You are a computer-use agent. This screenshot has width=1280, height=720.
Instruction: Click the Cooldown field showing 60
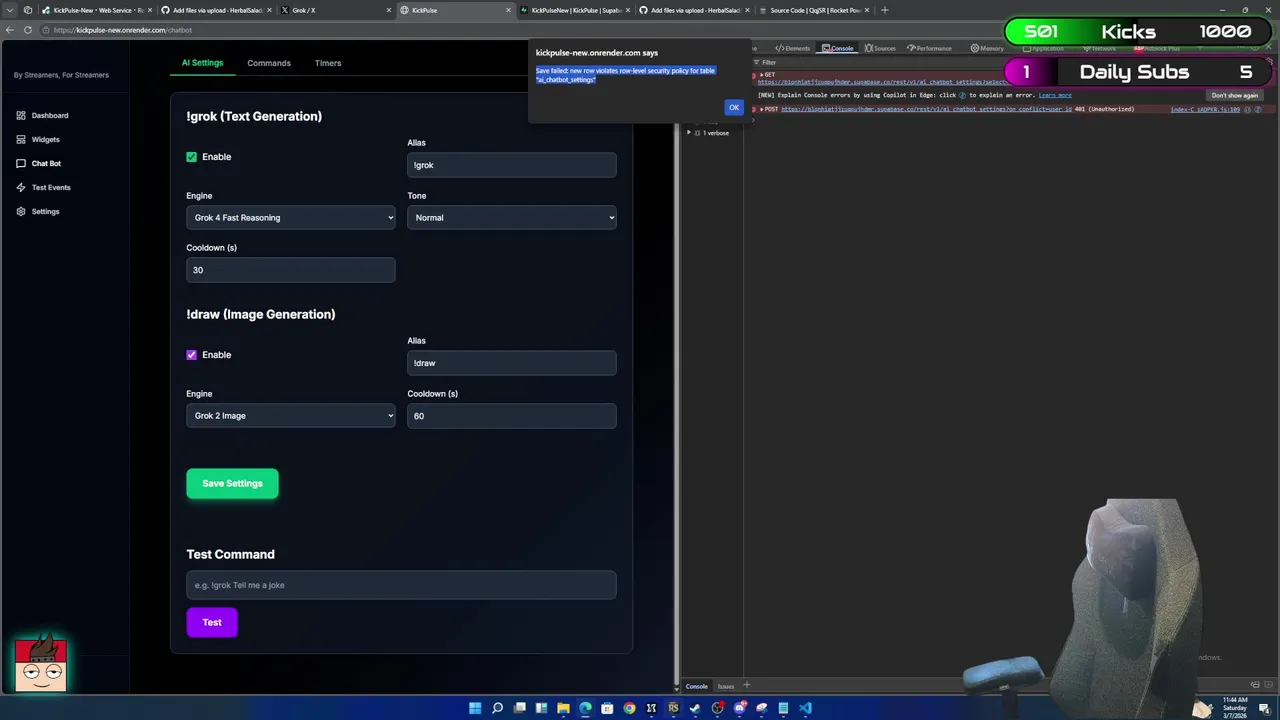pos(512,416)
